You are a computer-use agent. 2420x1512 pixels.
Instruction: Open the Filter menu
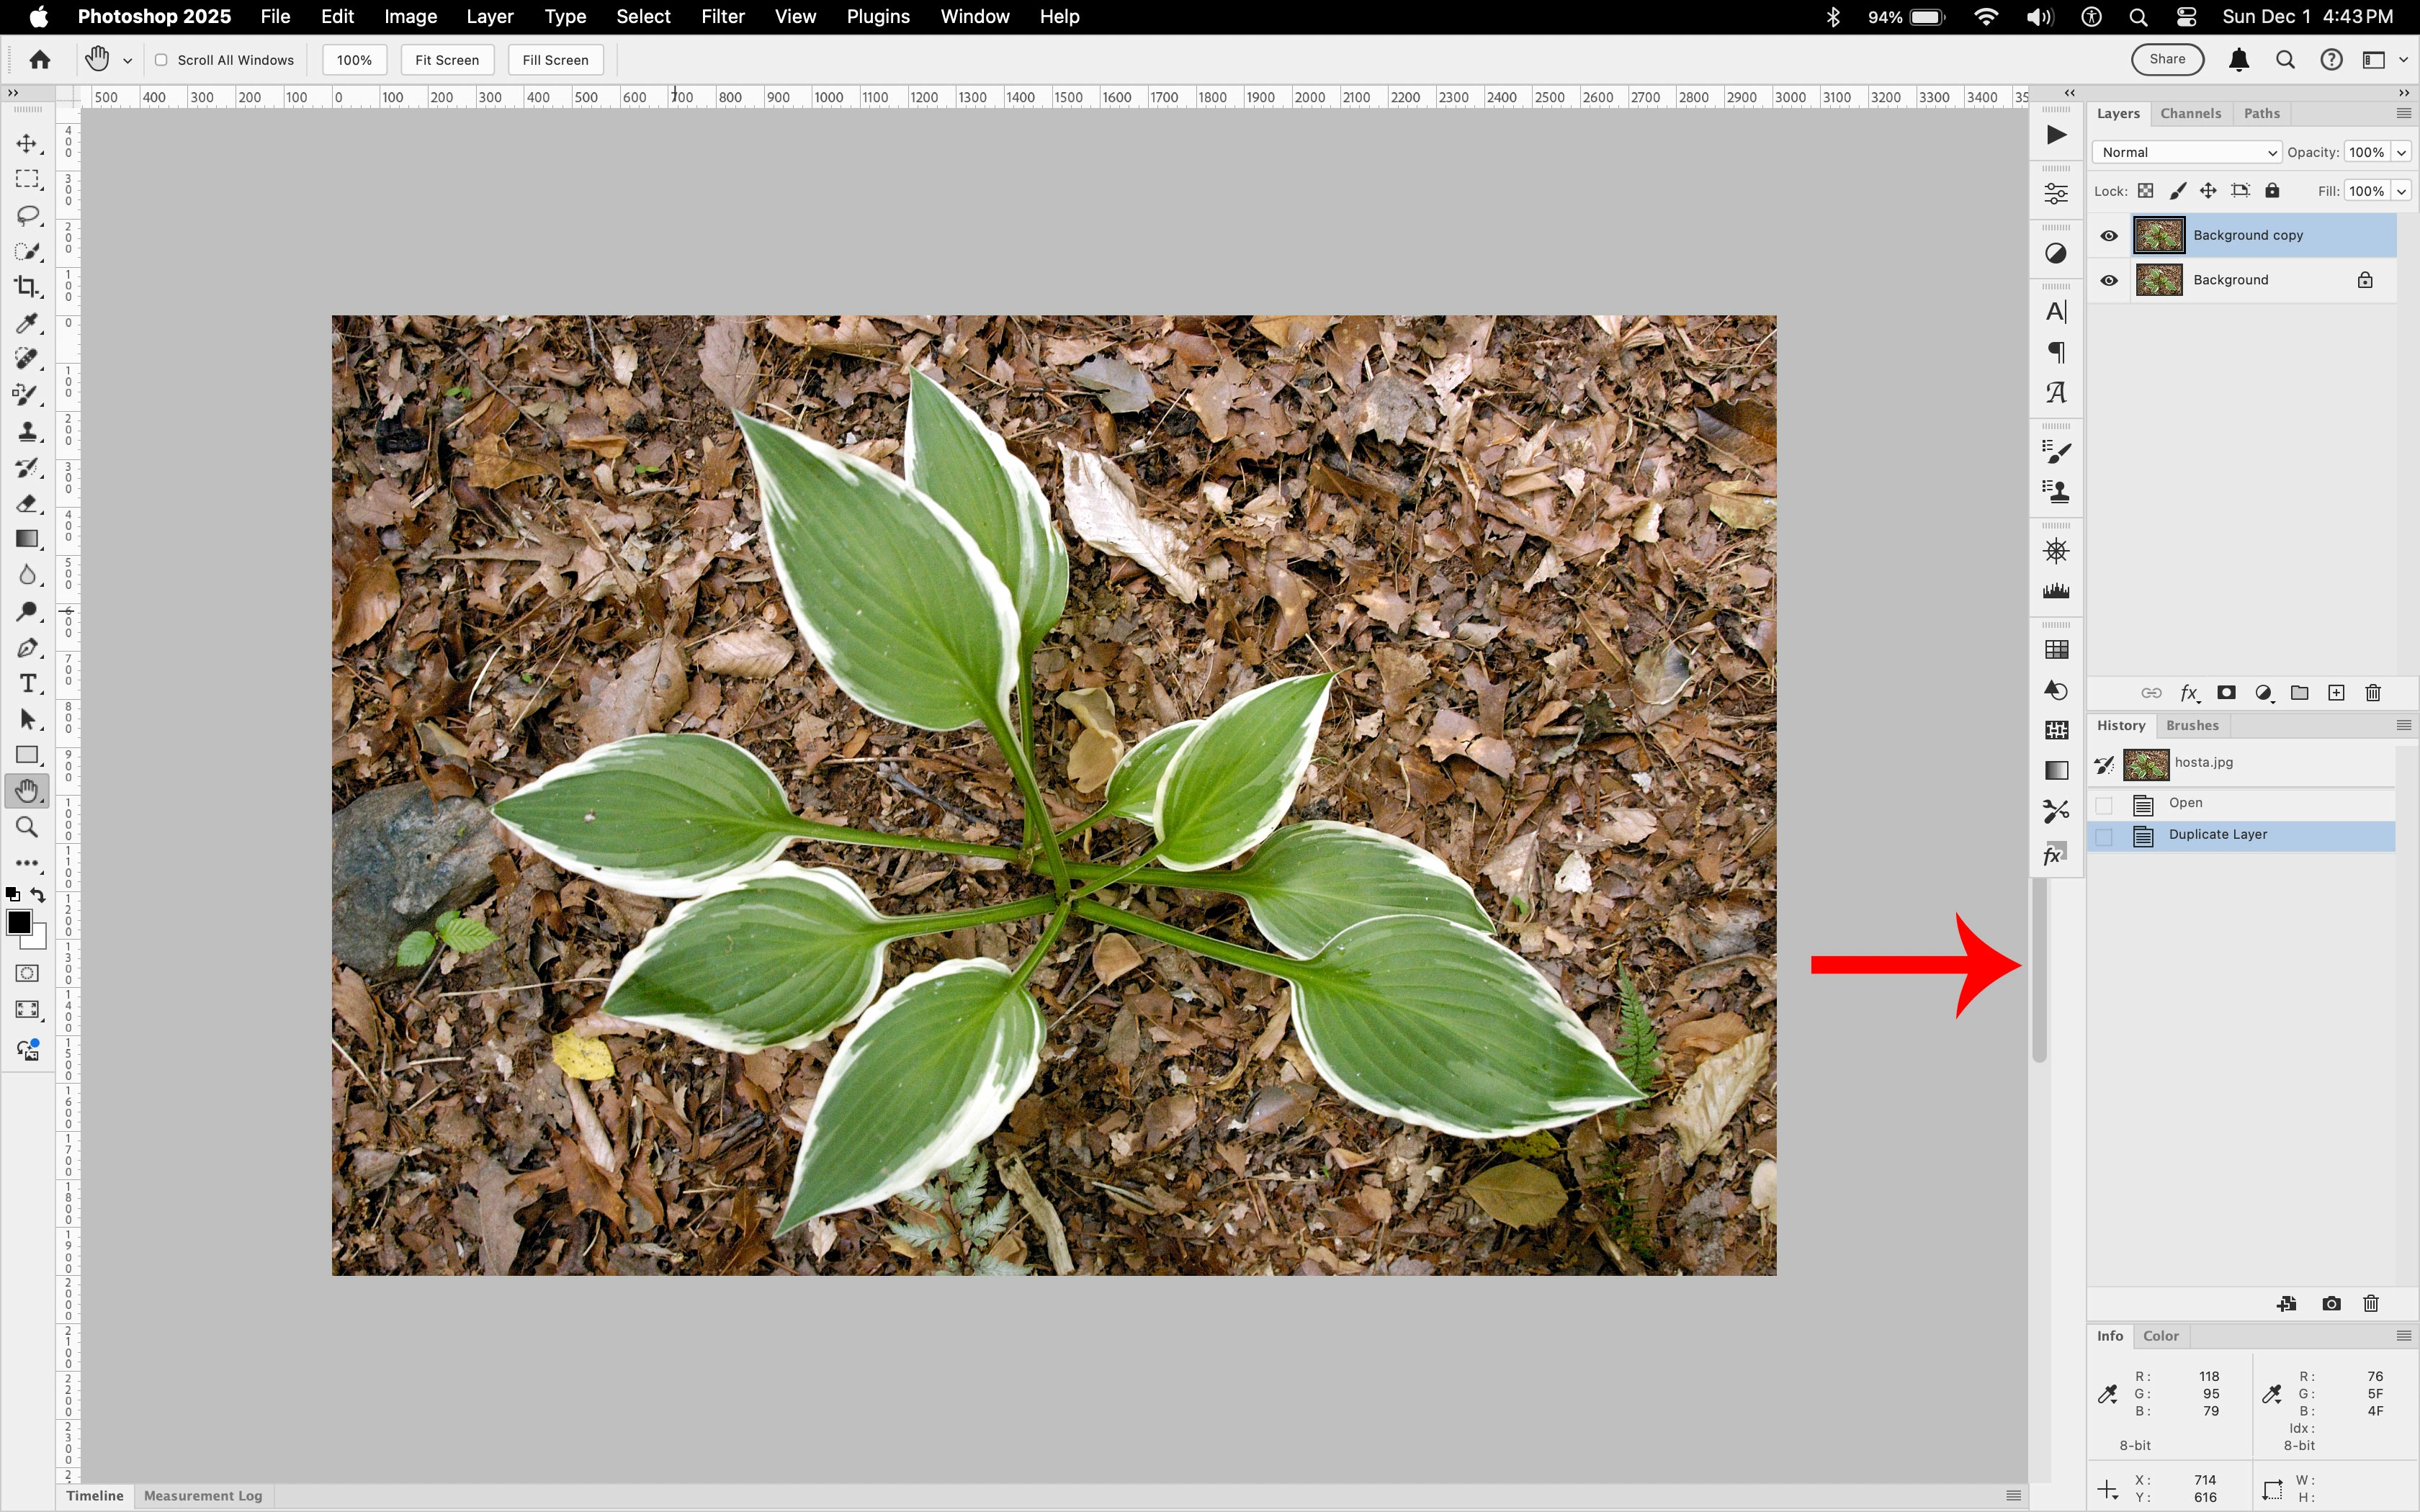click(722, 17)
